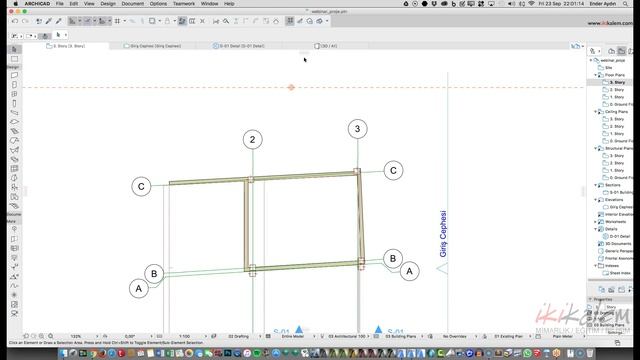Select the Window tool in the toolbox
Image resolution: width=640 pixels, height=360 pixels.
[14, 94]
